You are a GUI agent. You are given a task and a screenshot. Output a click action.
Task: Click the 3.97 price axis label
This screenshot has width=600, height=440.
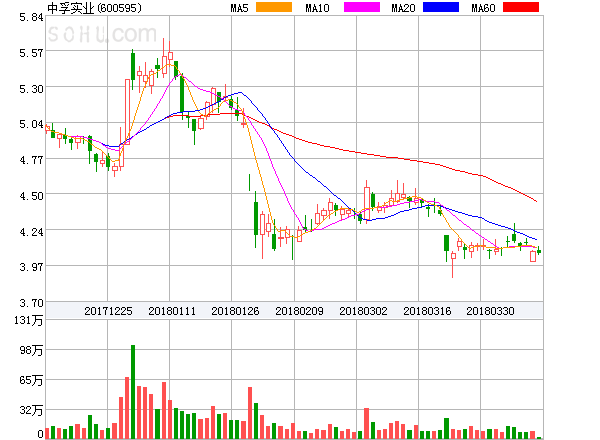click(31, 267)
